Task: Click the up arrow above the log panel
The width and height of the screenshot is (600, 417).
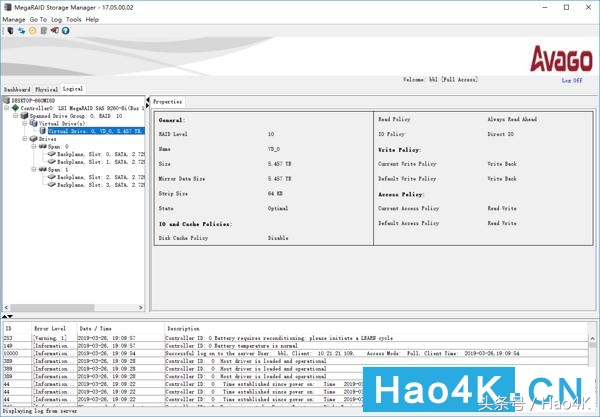Action: [5, 316]
